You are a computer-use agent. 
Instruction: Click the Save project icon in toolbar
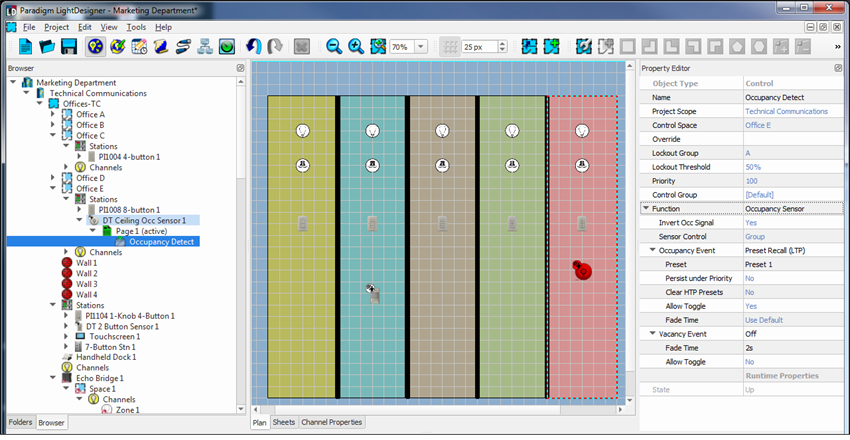click(69, 47)
